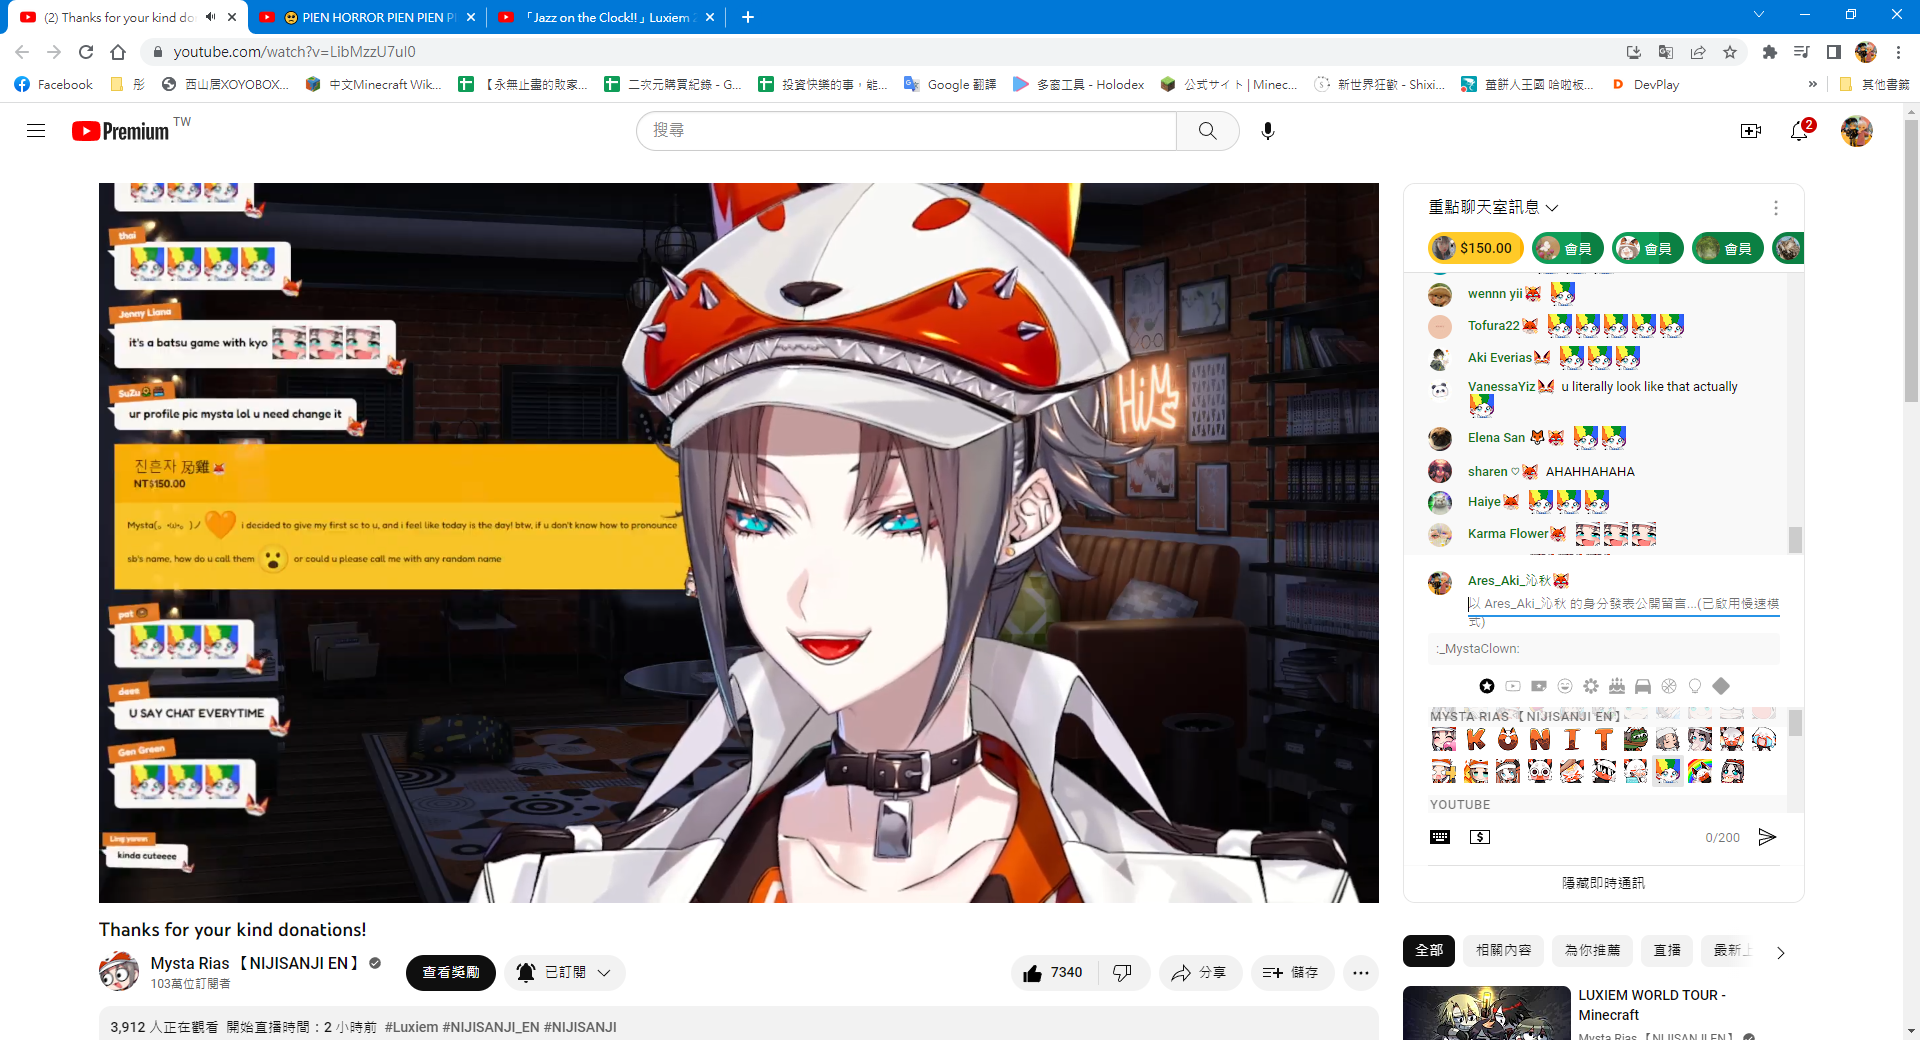Mute the Thanks for your kind tab

pos(210,17)
